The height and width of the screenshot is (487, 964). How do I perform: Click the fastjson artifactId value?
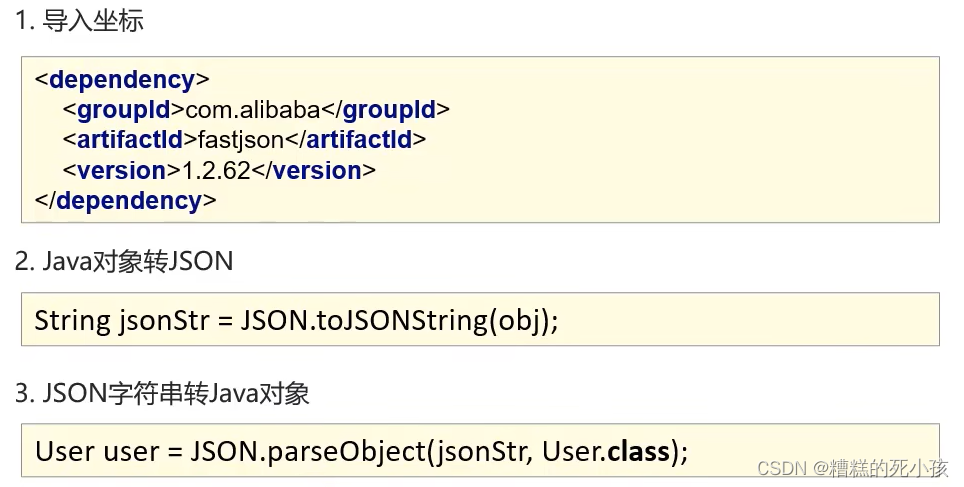click(241, 140)
